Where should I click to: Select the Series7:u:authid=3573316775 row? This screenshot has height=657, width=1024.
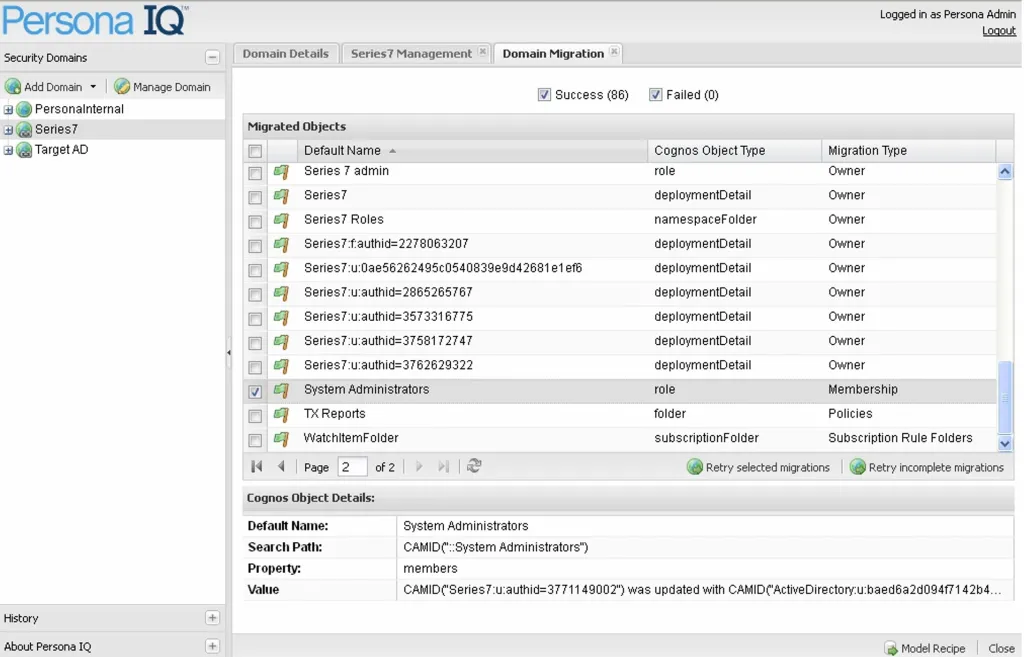click(x=620, y=317)
